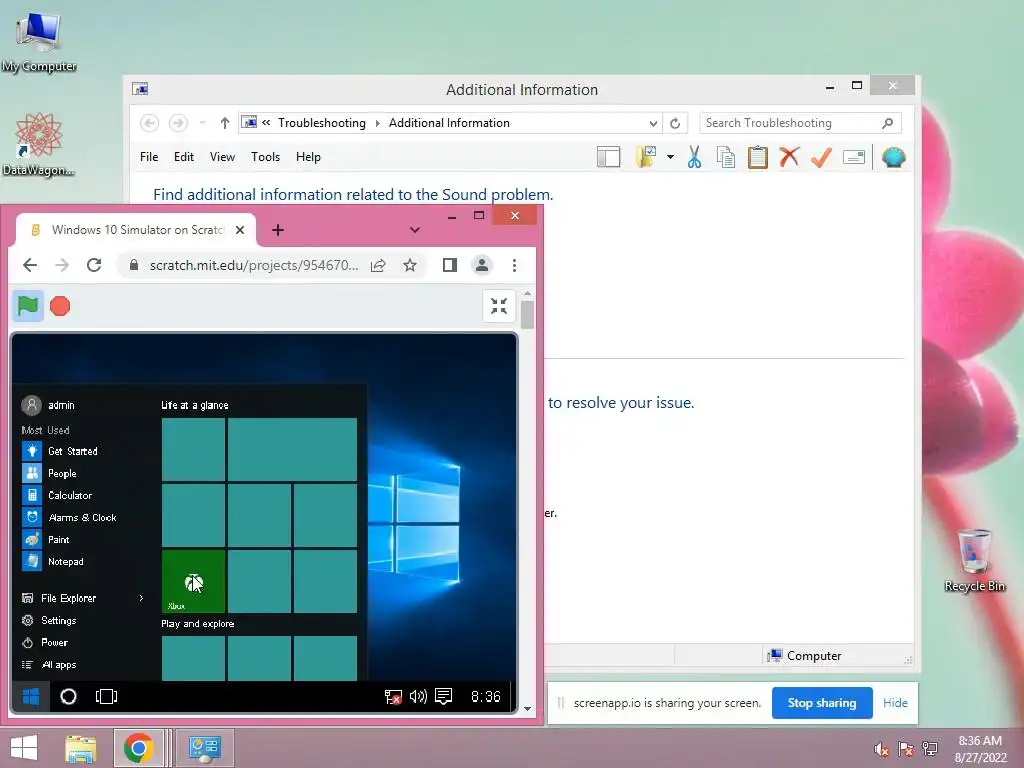Click the Chrome page vertical scrollbar thumb
The height and width of the screenshot is (768, 1024).
(528, 315)
